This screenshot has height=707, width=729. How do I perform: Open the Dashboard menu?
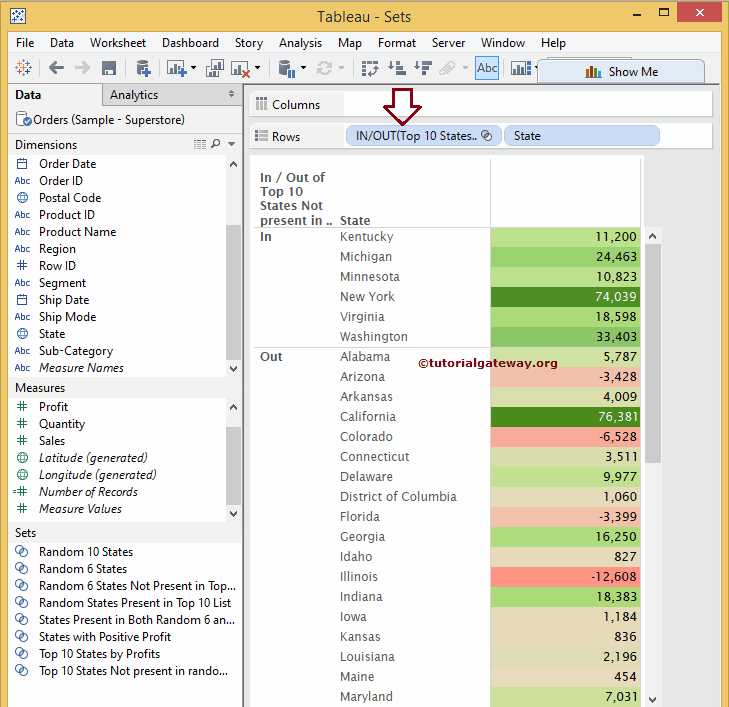(190, 43)
